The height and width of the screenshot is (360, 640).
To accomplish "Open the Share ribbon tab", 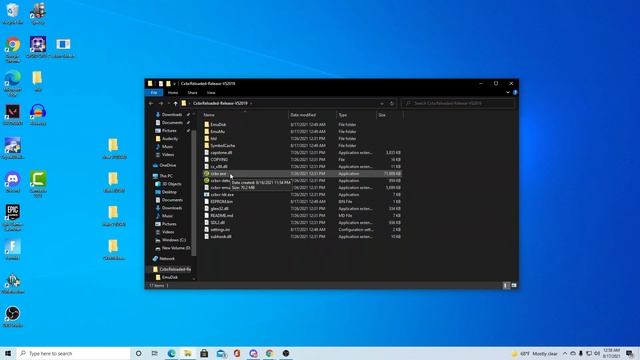I will [x=192, y=93].
